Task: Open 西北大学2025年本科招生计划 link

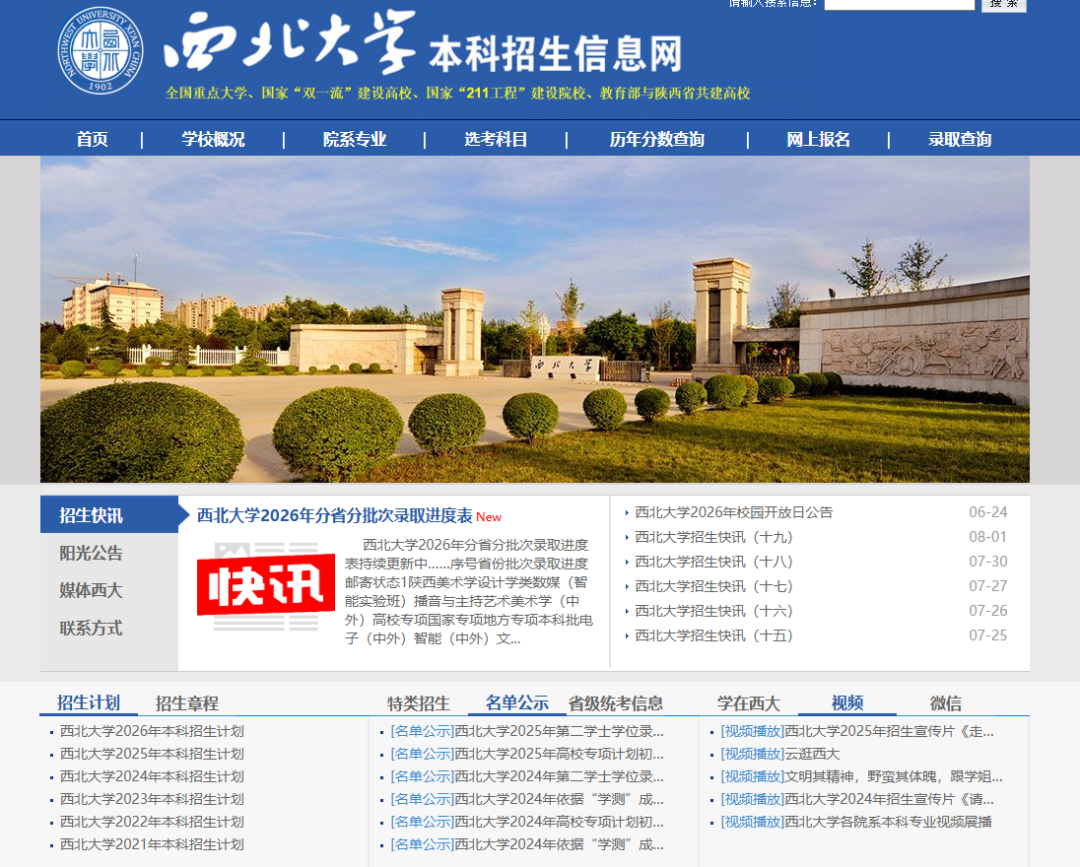Action: (x=152, y=754)
